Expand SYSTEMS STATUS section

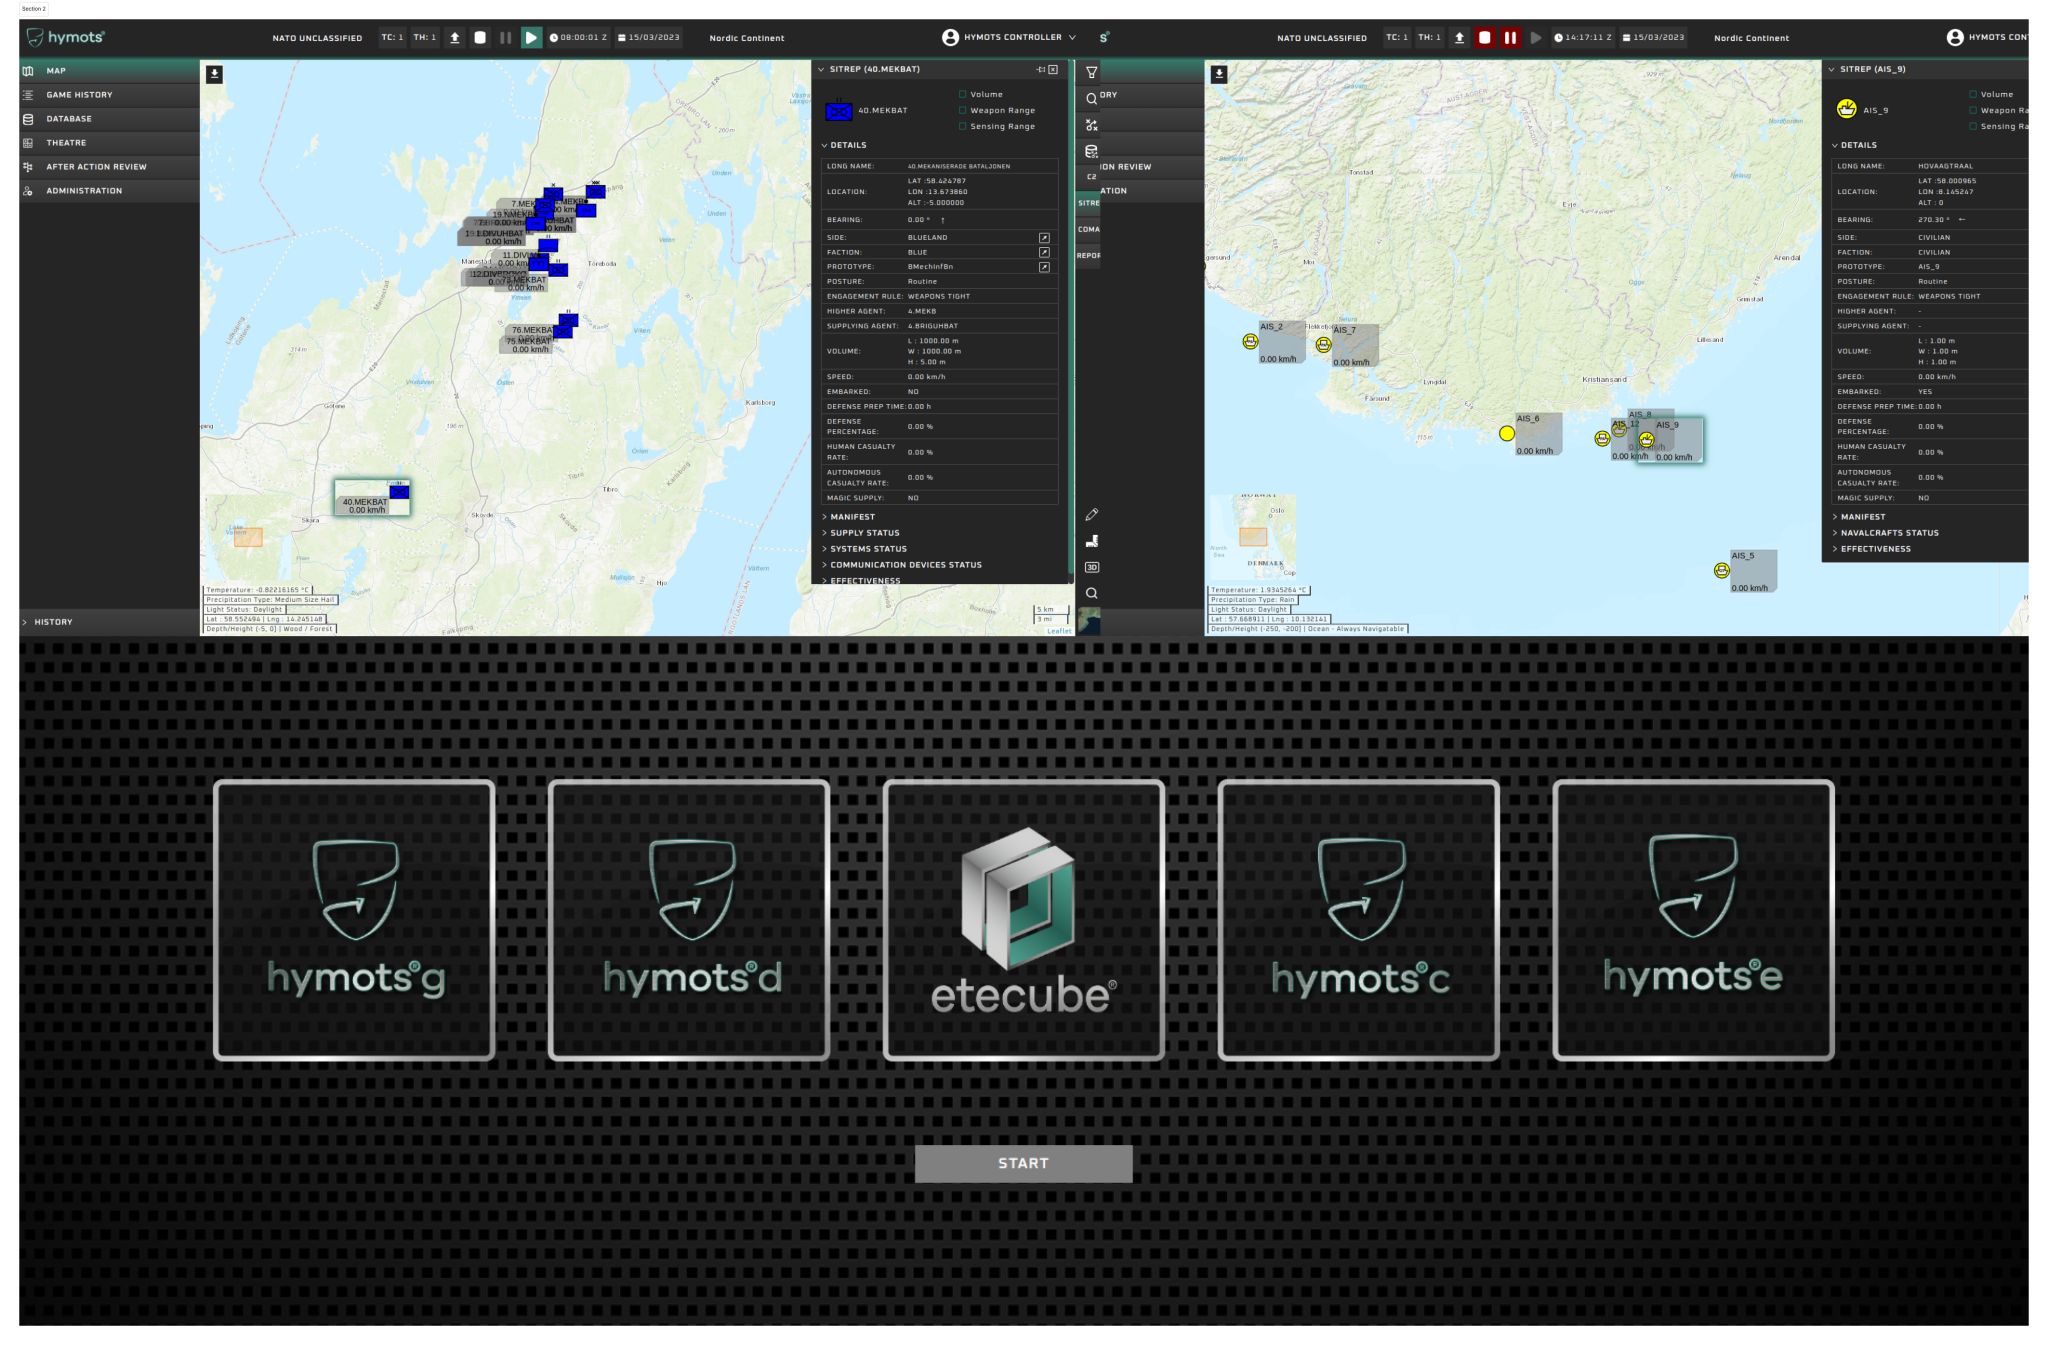864,549
